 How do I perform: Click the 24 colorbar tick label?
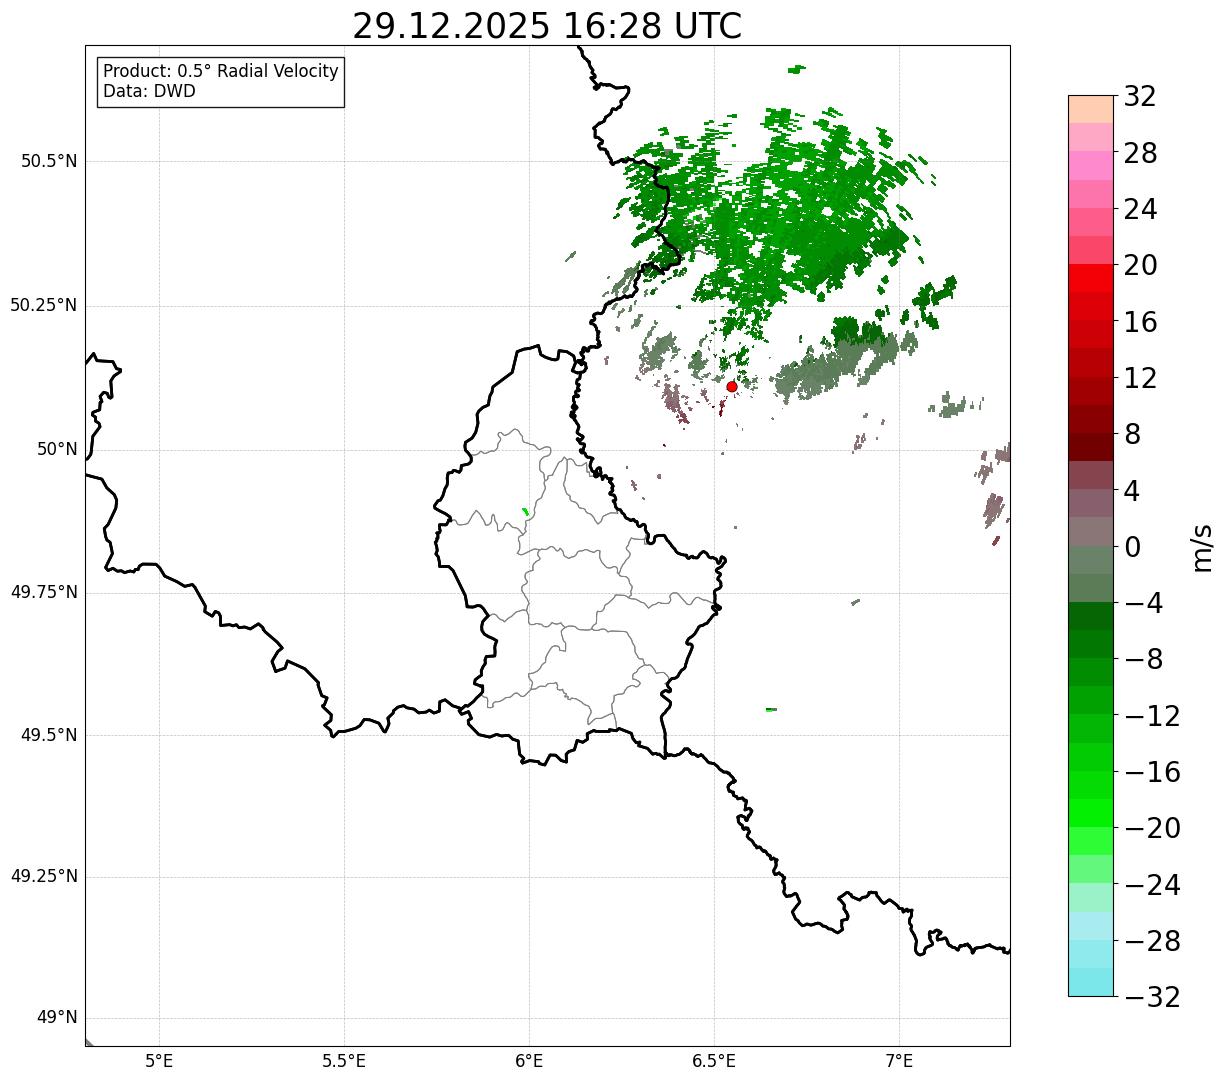tap(1139, 209)
